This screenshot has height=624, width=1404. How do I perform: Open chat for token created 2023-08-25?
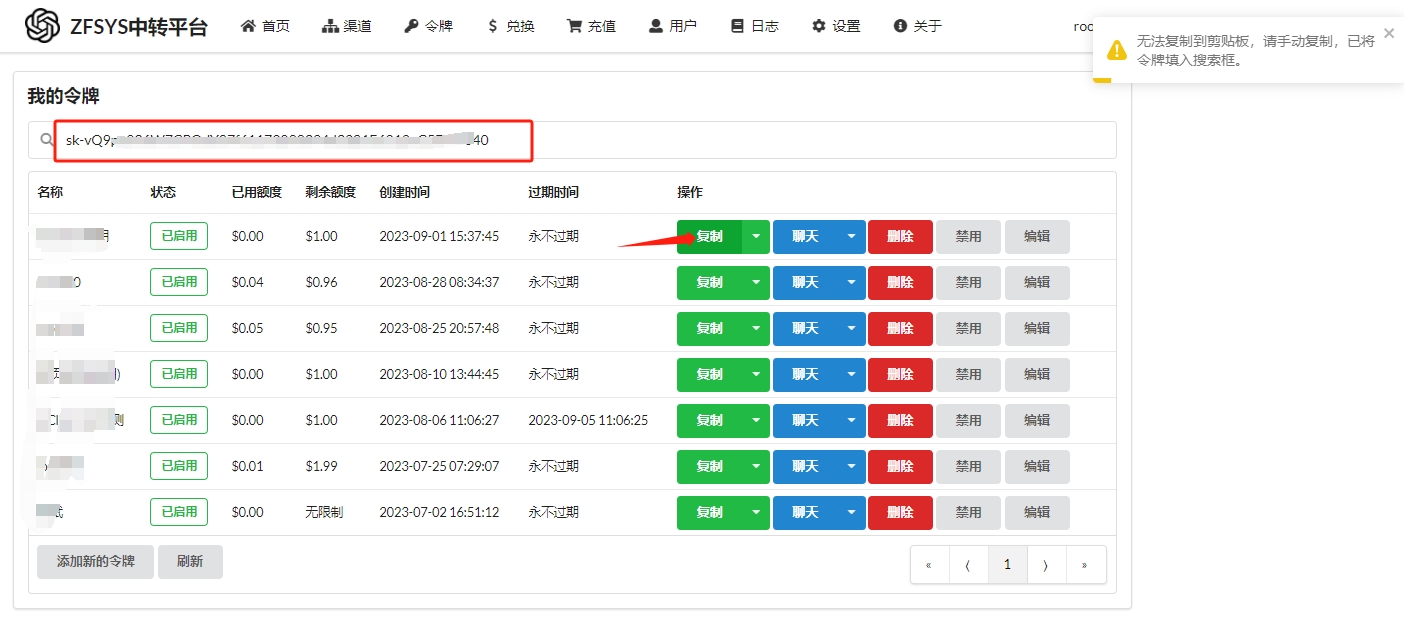[x=805, y=329]
